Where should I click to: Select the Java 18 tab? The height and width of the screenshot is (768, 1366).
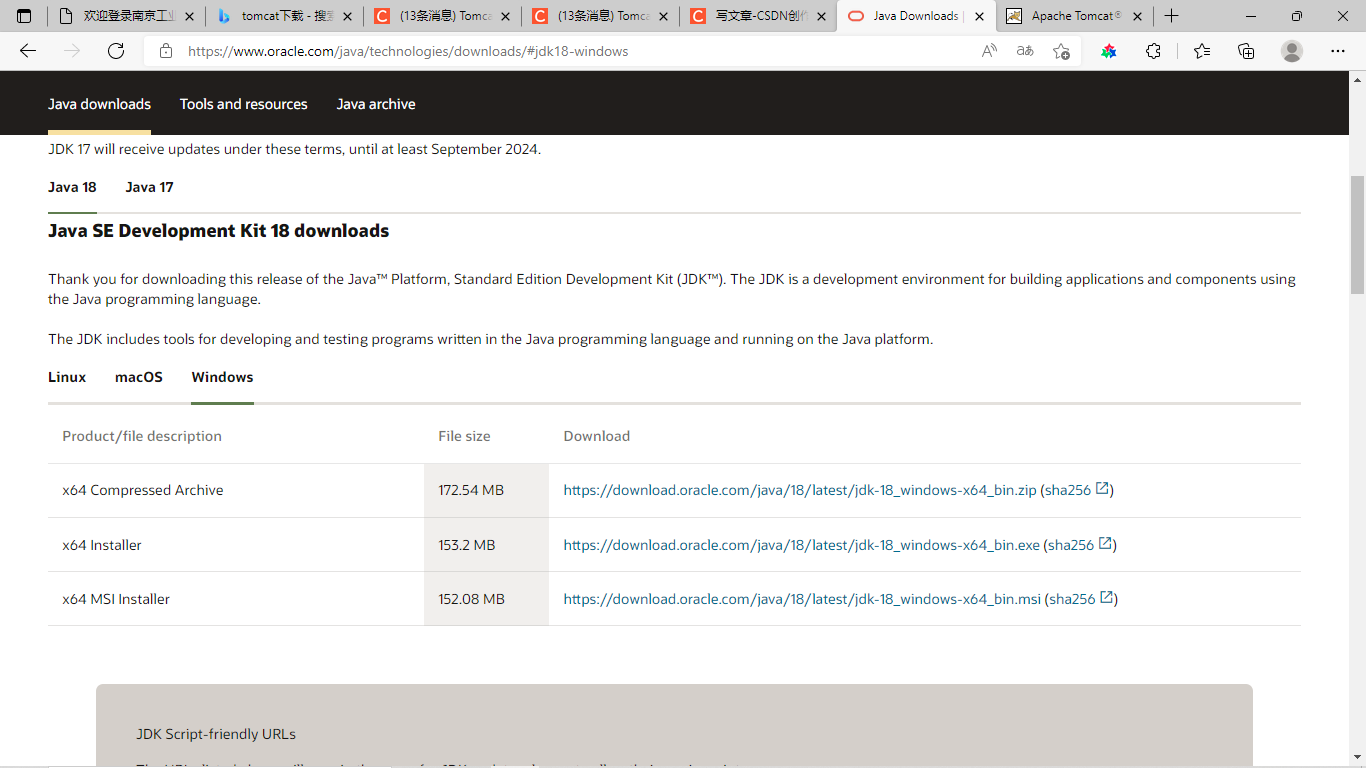click(x=72, y=187)
